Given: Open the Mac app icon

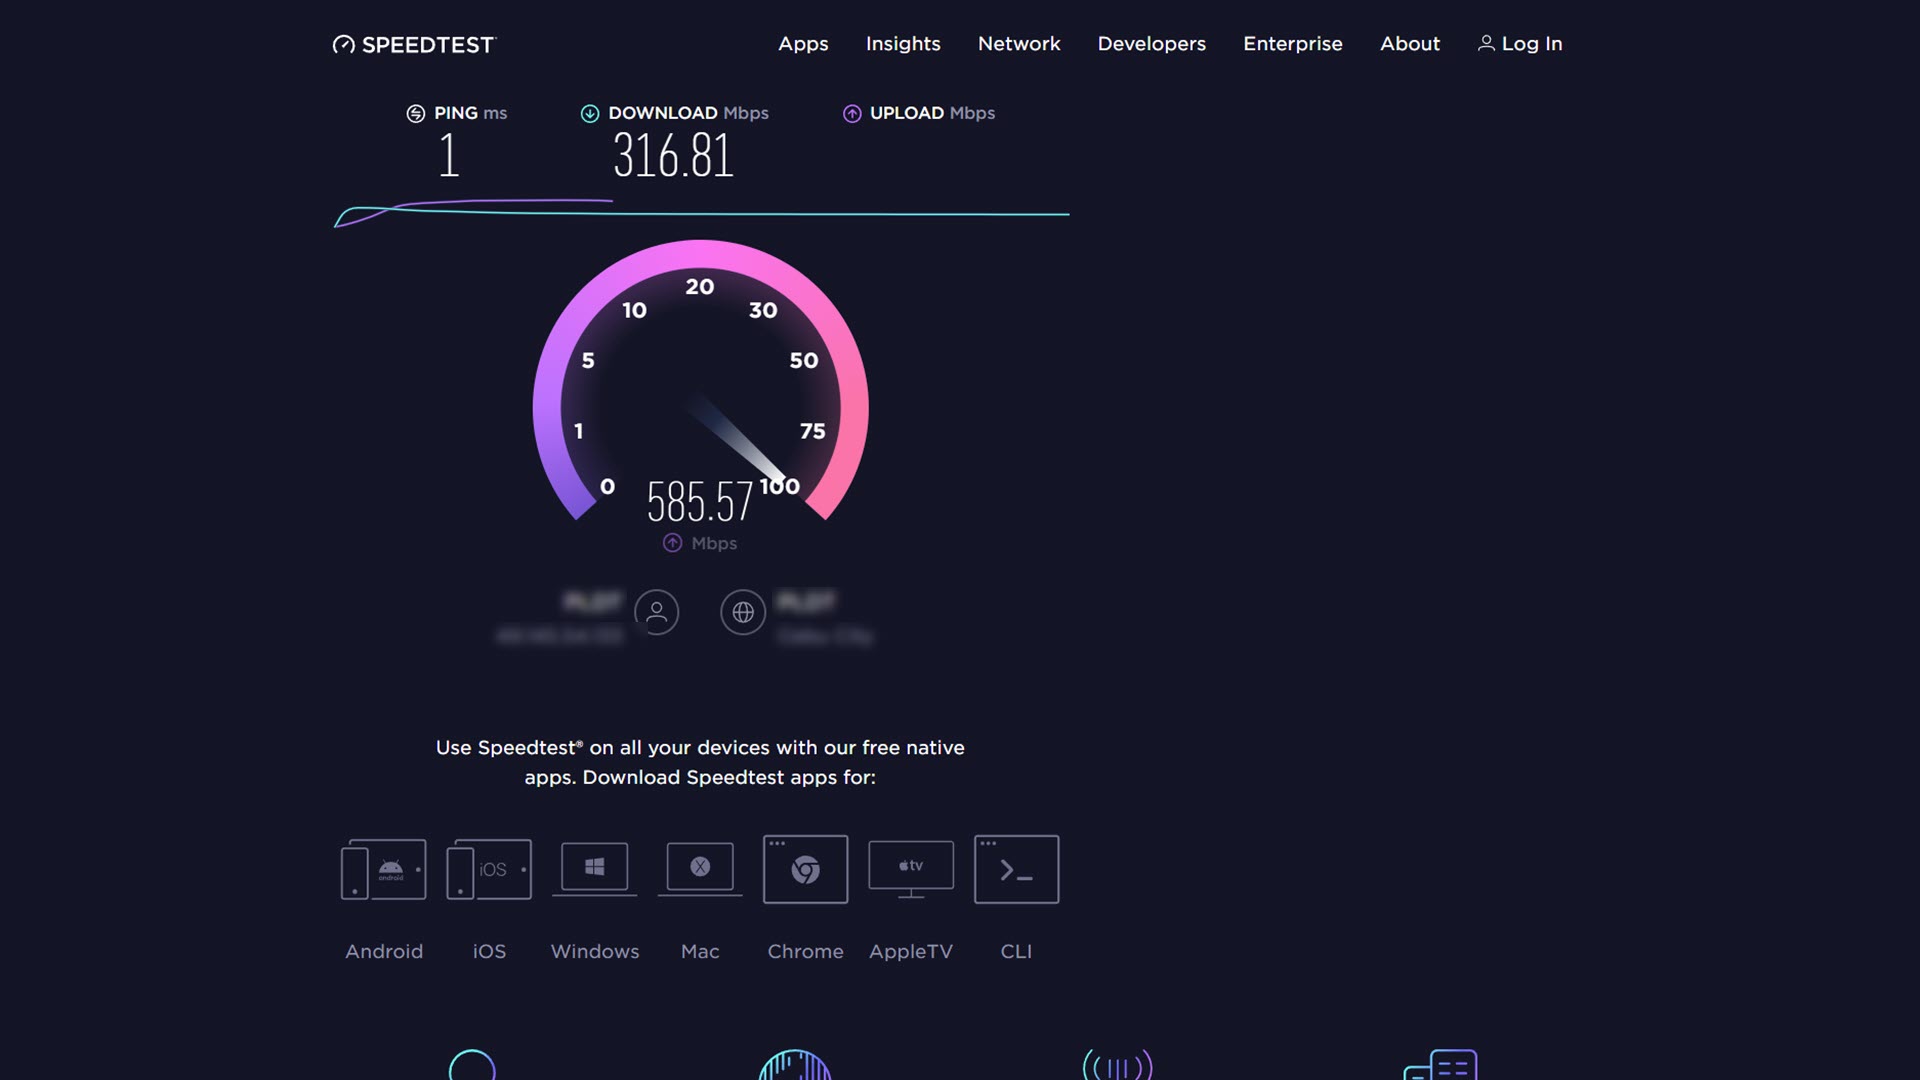Looking at the screenshot, I should coord(700,868).
